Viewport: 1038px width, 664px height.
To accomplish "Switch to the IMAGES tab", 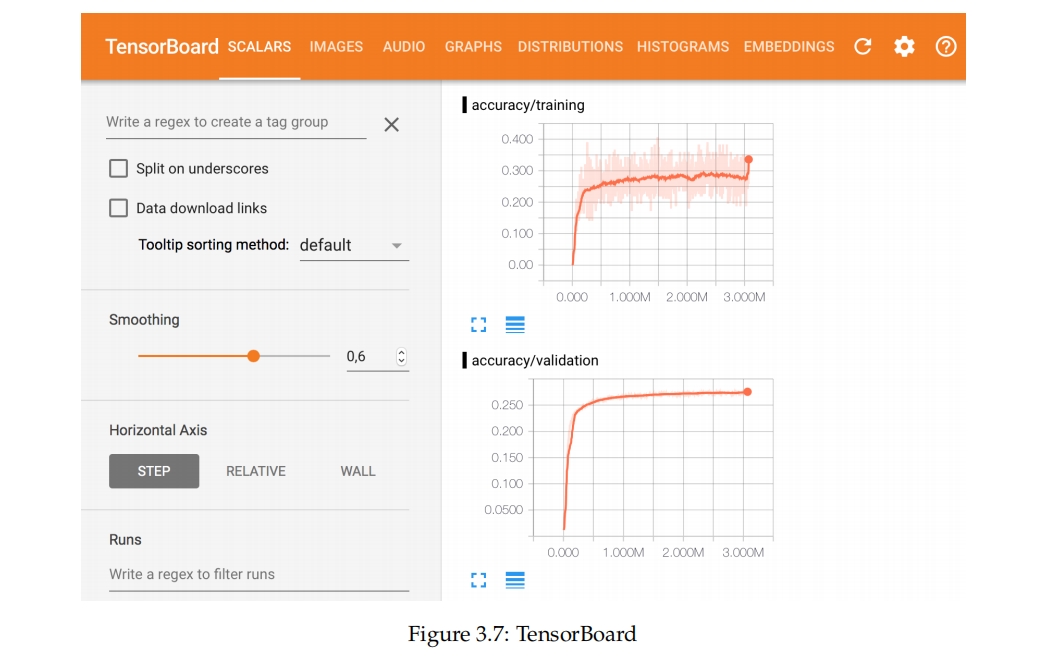I will point(336,46).
